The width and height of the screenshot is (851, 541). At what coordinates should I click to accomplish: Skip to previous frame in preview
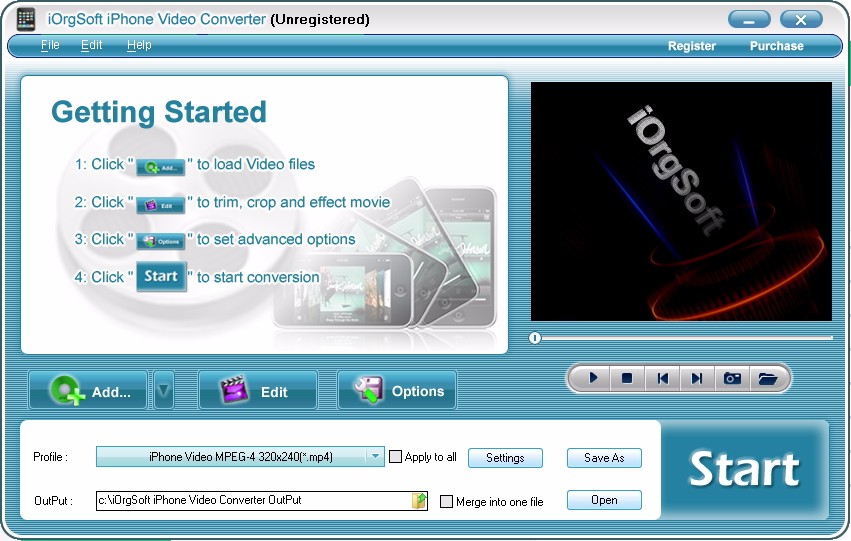point(662,378)
